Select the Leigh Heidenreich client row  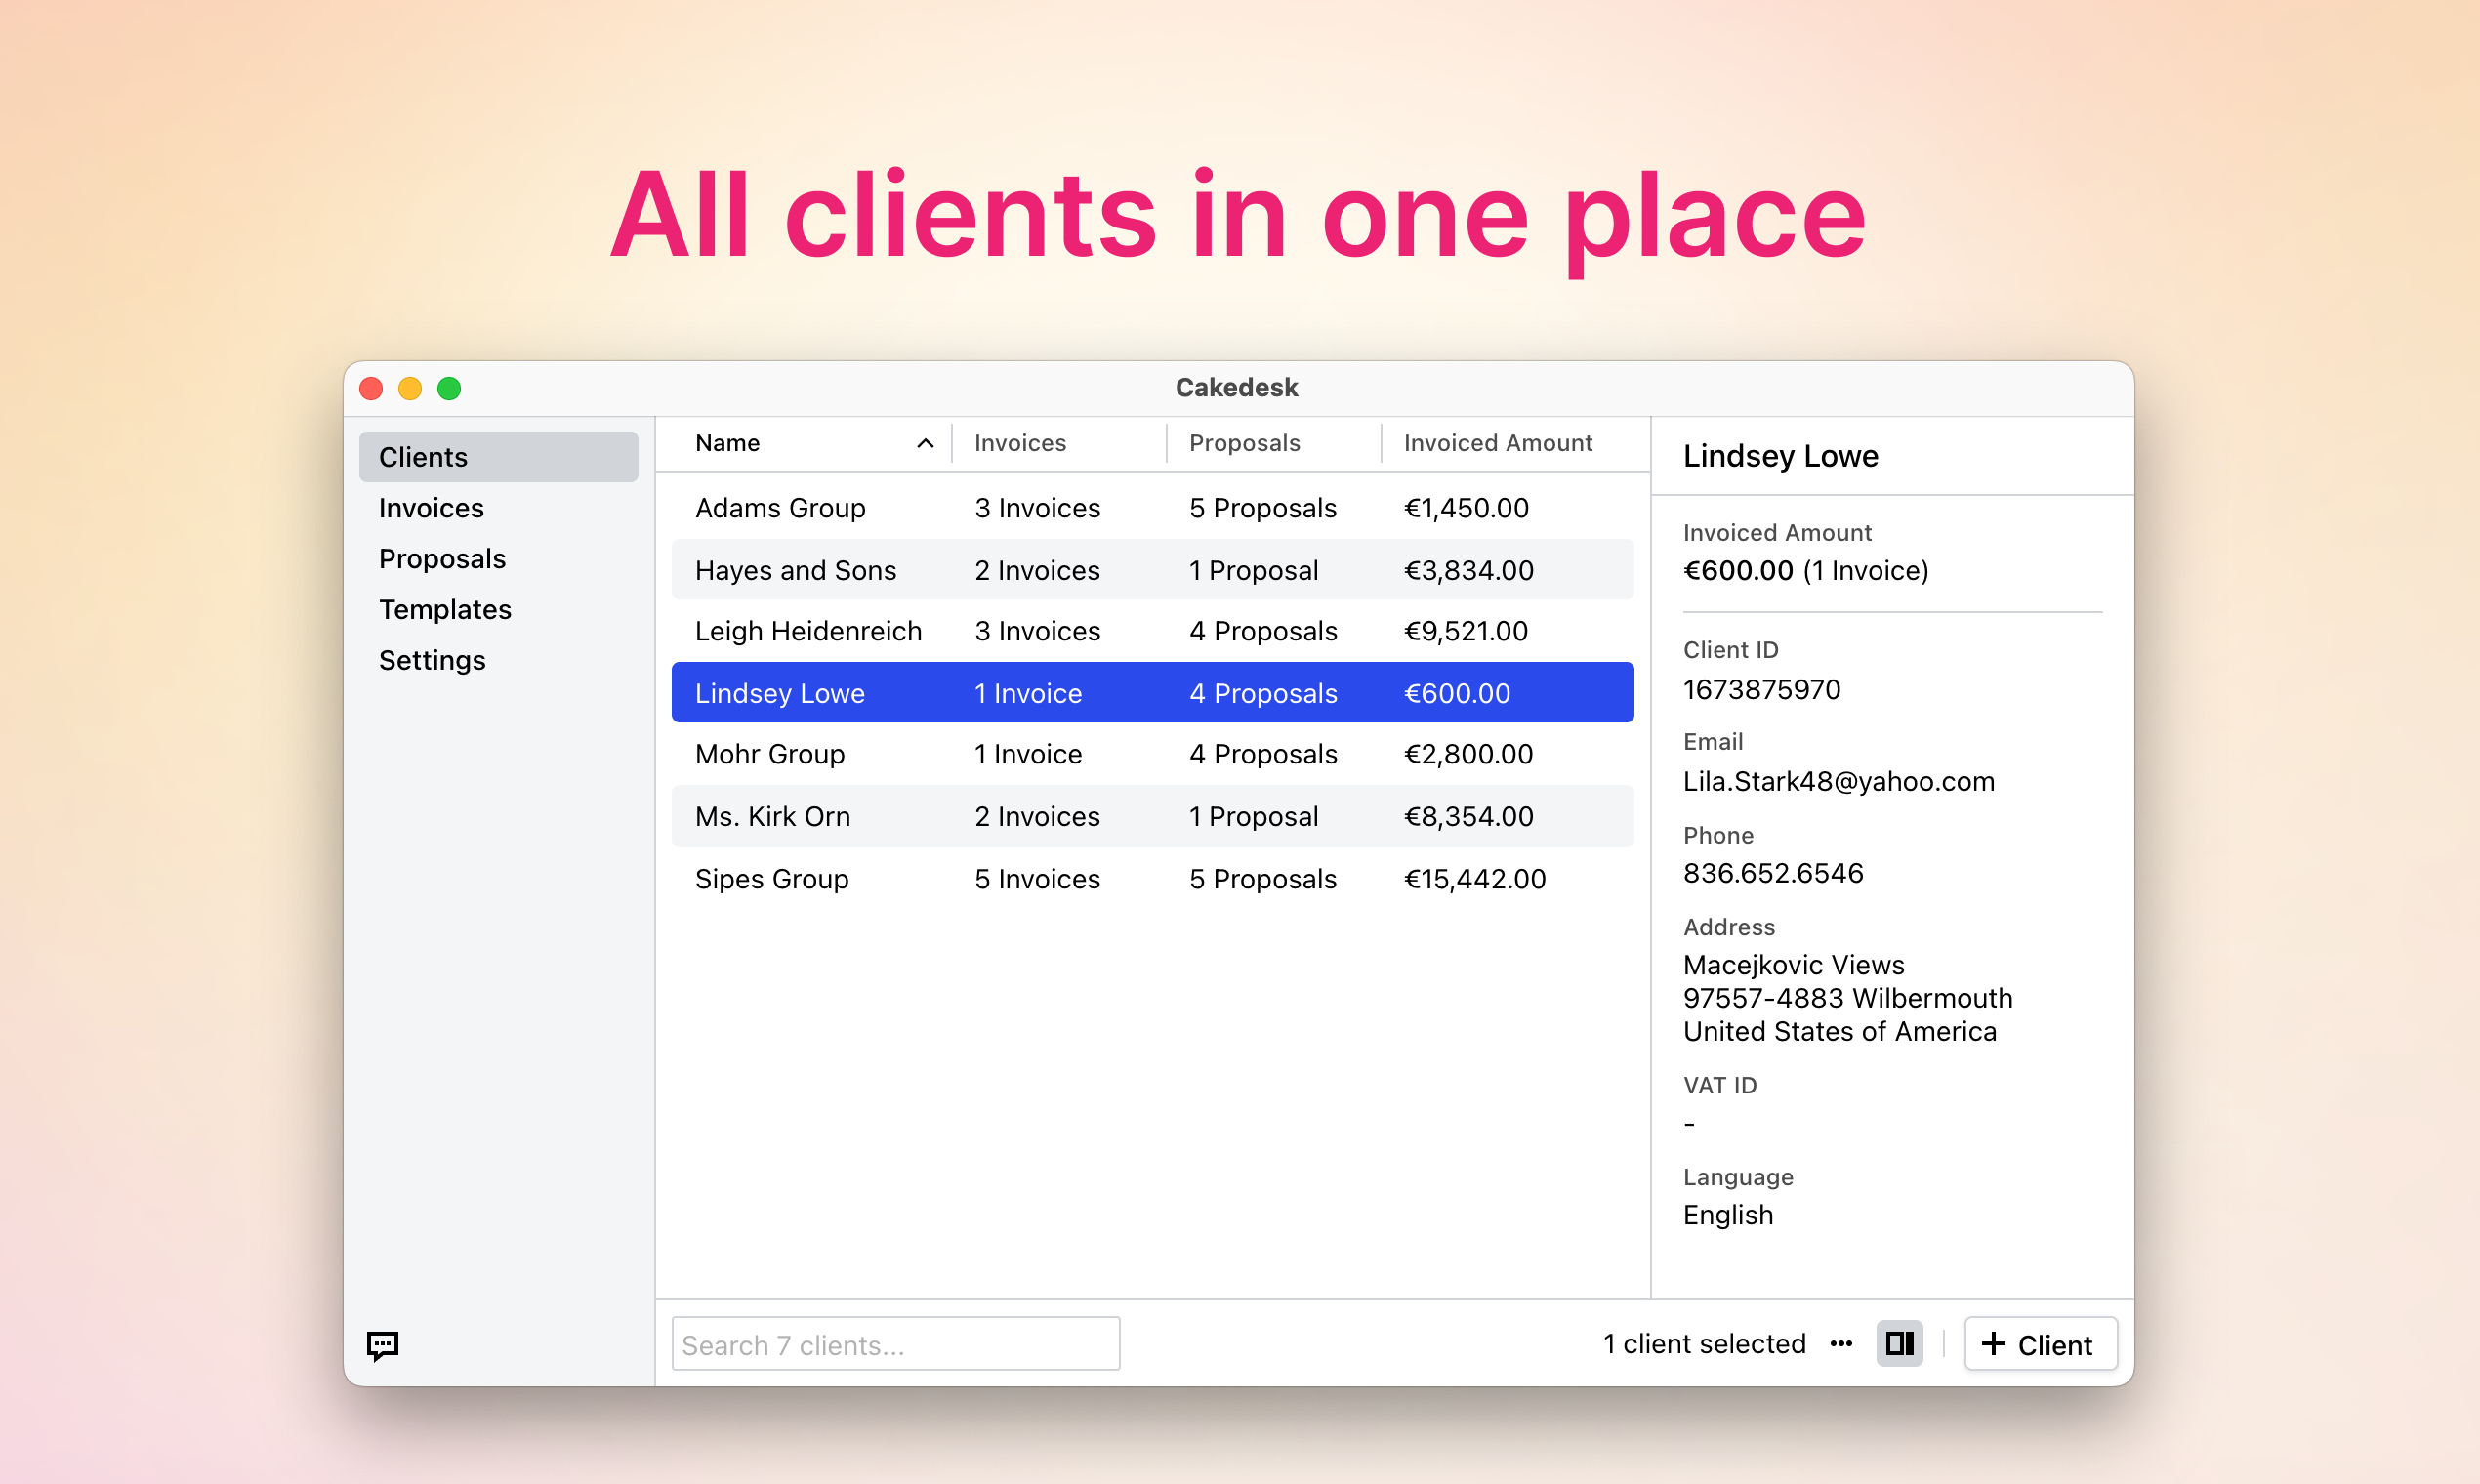tap(1152, 631)
